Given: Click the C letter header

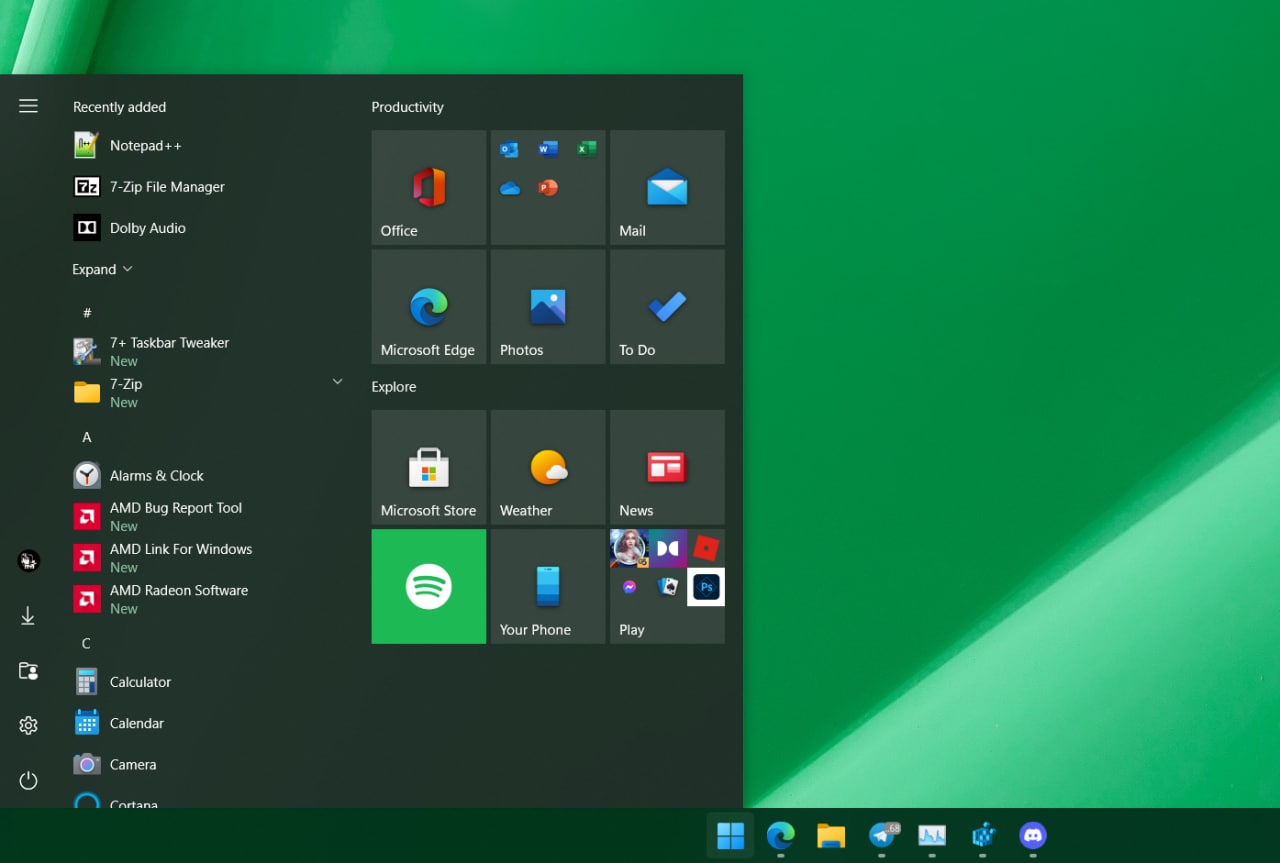Looking at the screenshot, I should coord(86,643).
